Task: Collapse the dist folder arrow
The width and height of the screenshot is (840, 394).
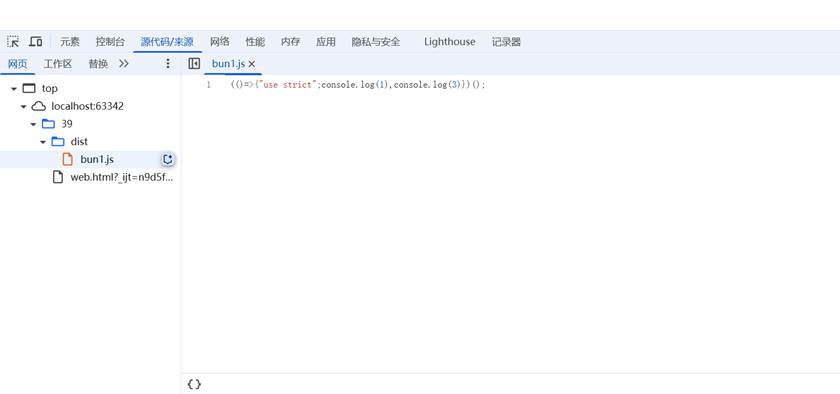Action: pos(43,142)
